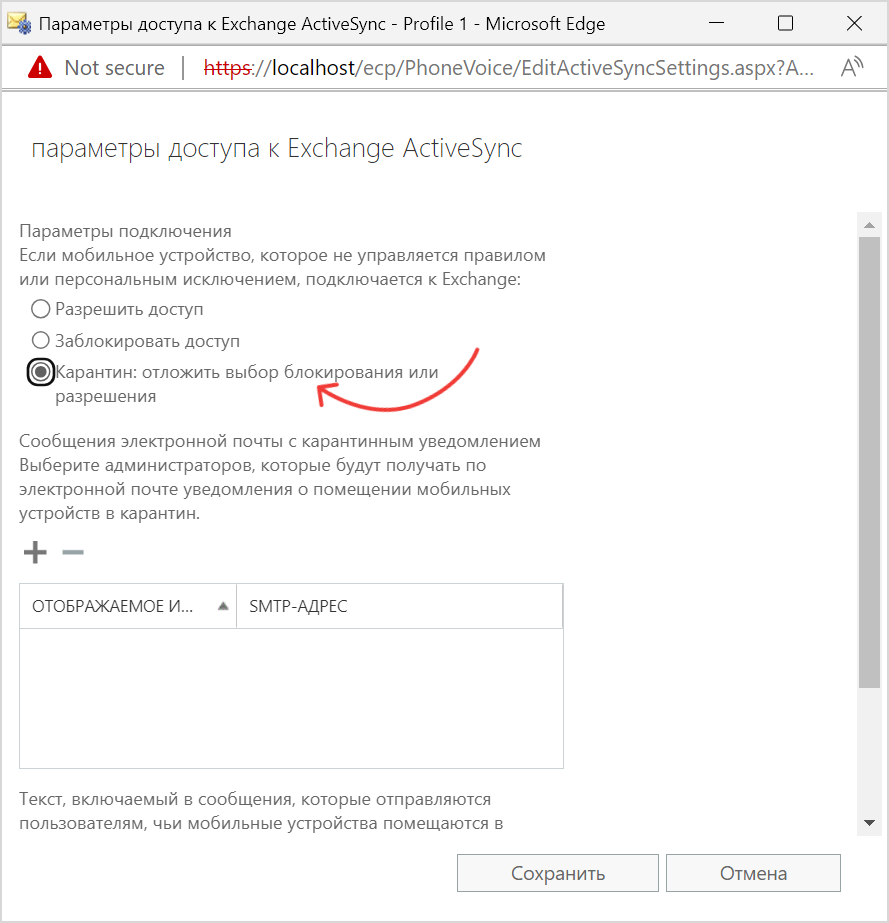This screenshot has width=889, height=923.
Task: Click the Параметры подключения heading text
Action: [125, 231]
